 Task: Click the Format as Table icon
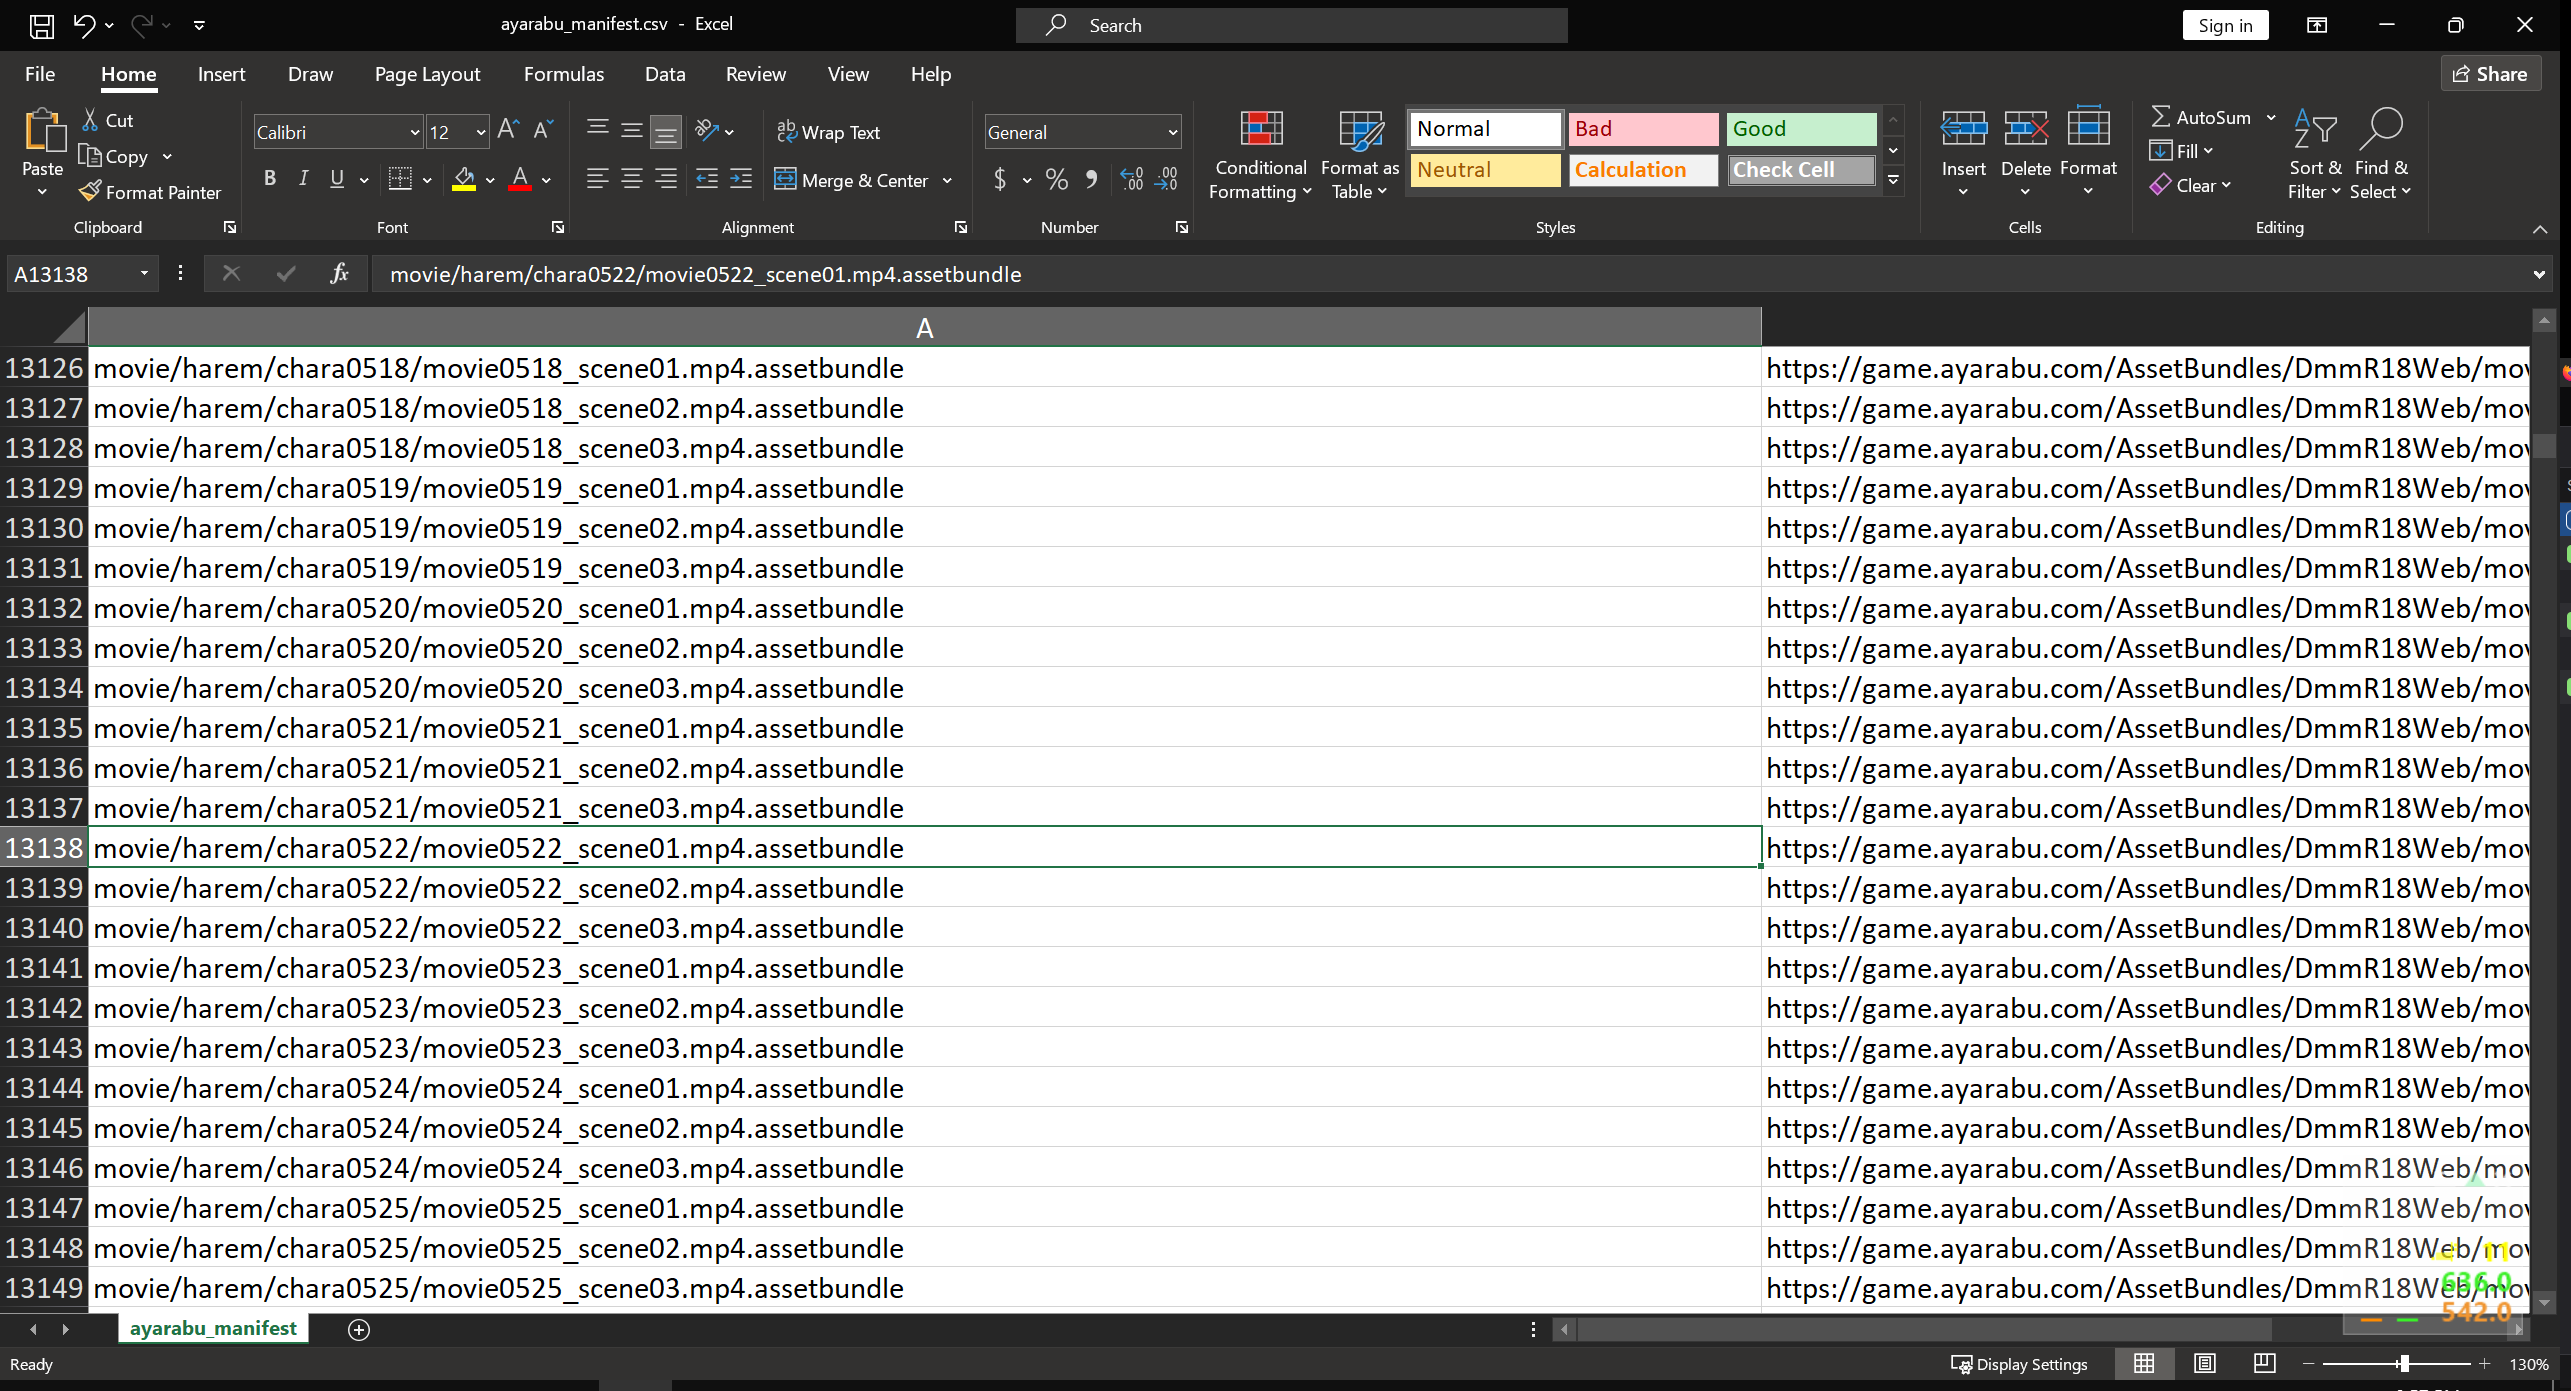click(x=1360, y=130)
